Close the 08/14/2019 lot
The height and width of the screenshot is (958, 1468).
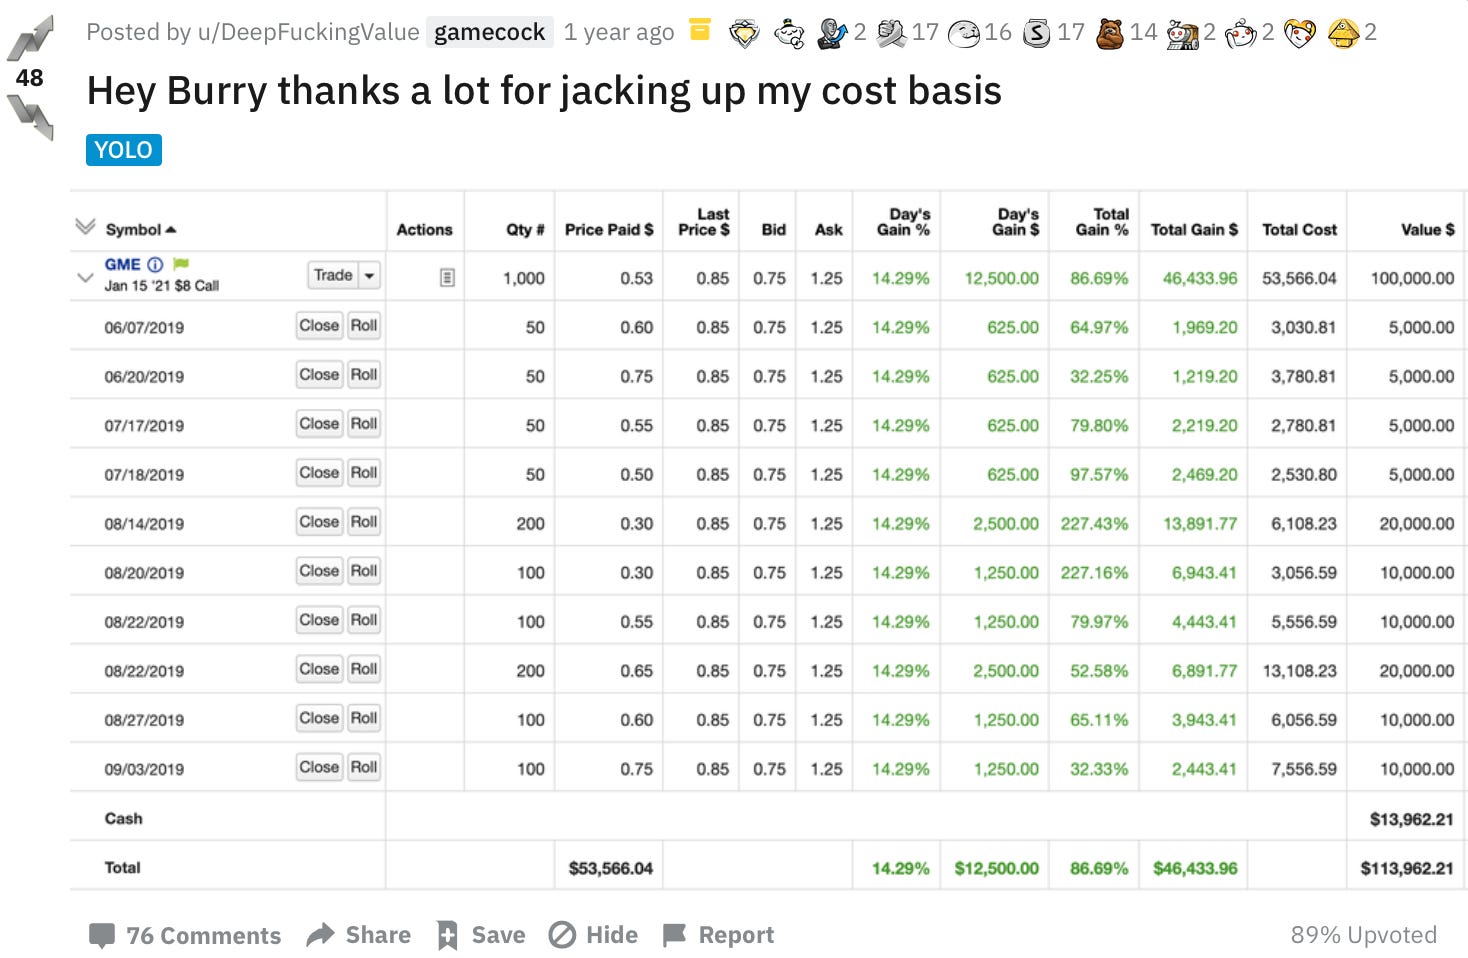tap(319, 521)
